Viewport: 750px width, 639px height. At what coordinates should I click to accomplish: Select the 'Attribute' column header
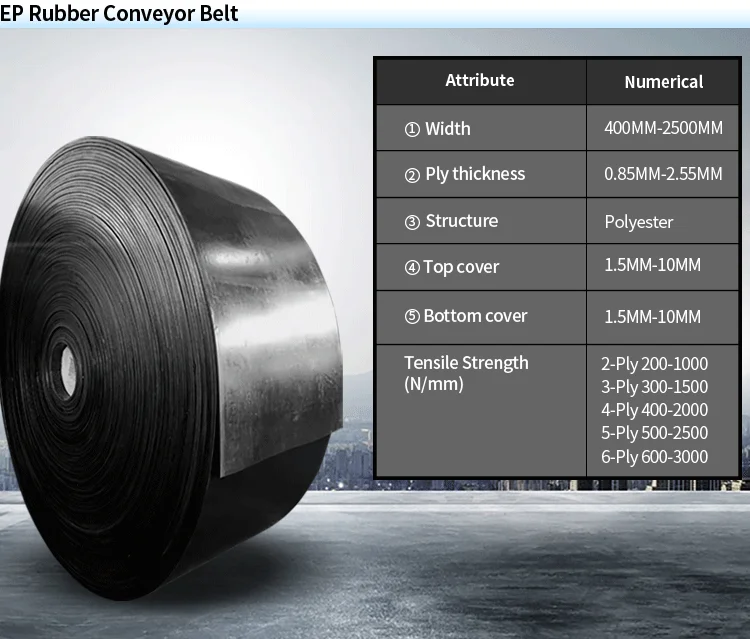[480, 80]
